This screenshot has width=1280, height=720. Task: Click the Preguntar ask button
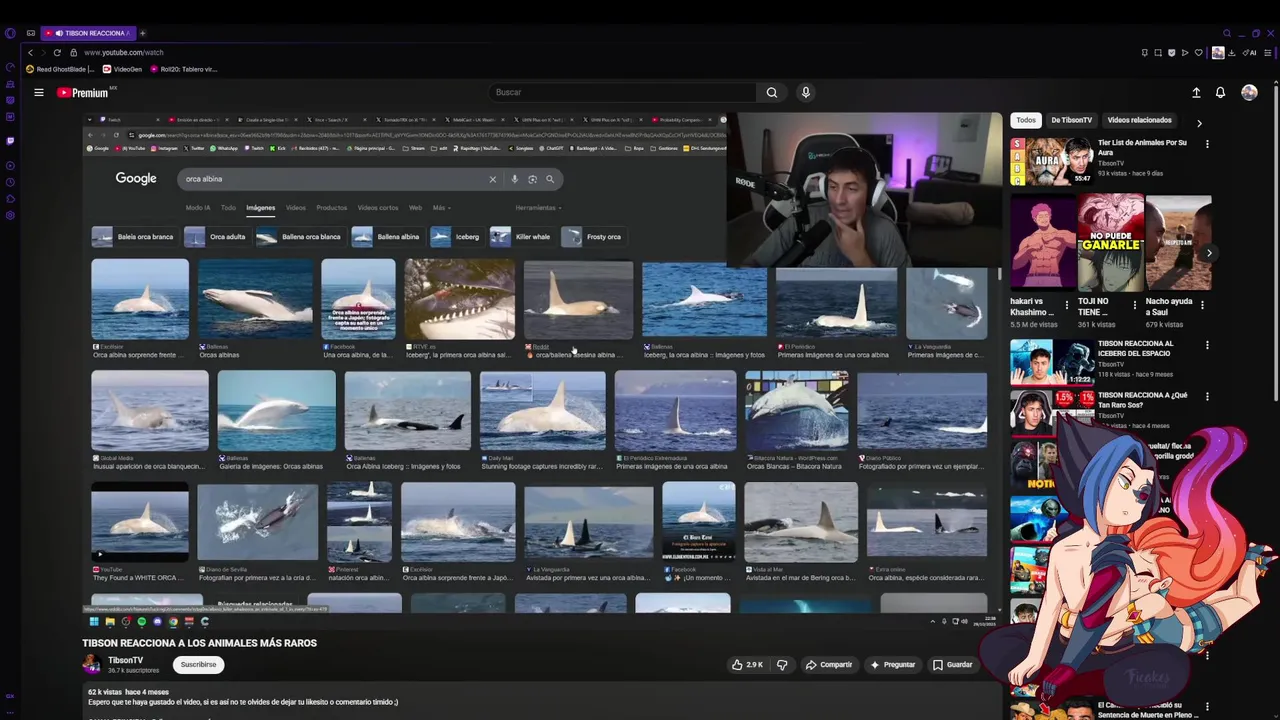tap(893, 664)
